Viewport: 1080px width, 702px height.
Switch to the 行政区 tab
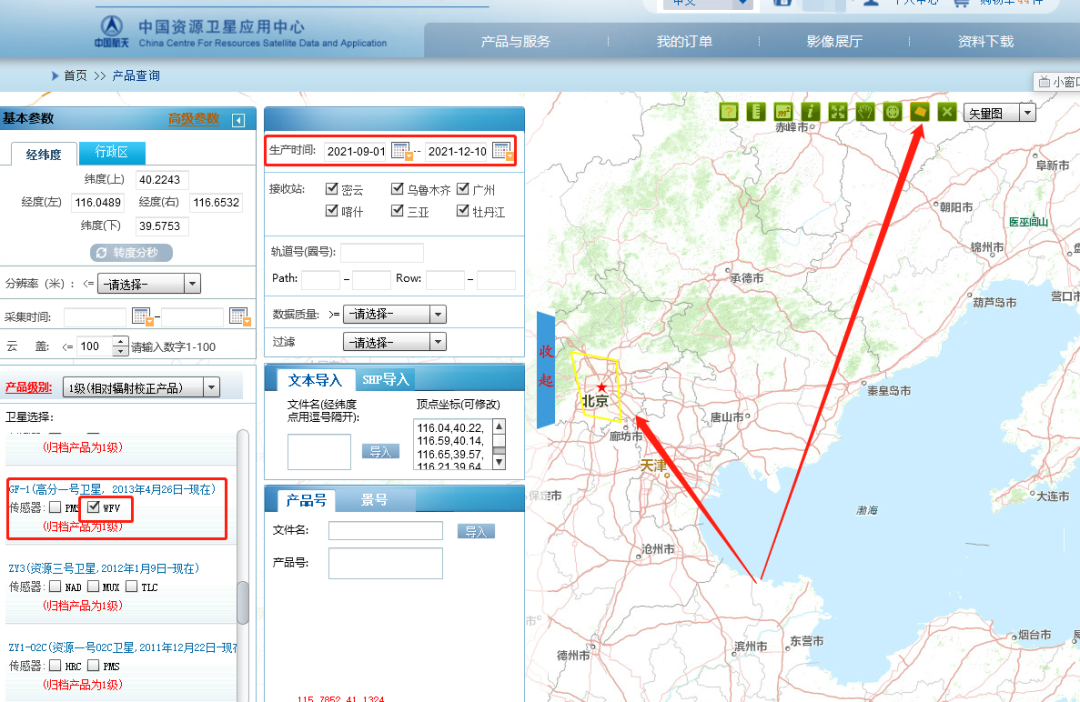pos(112,152)
